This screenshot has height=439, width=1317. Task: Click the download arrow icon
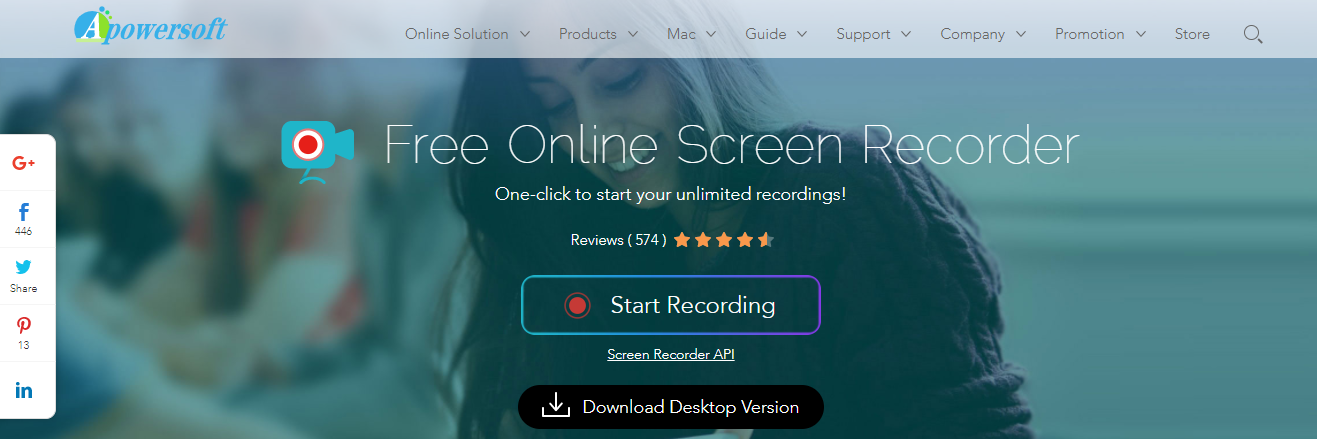(x=555, y=406)
